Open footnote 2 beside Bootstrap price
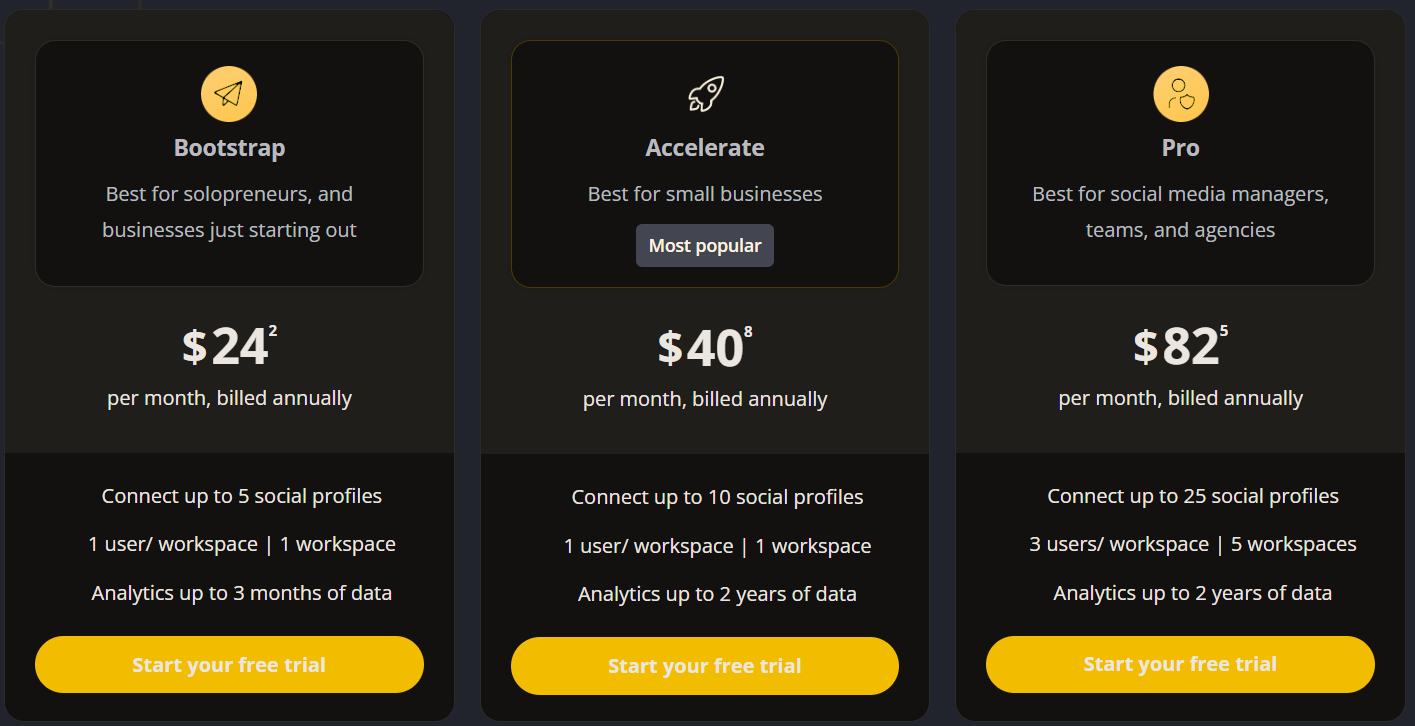1415x726 pixels. [x=273, y=331]
